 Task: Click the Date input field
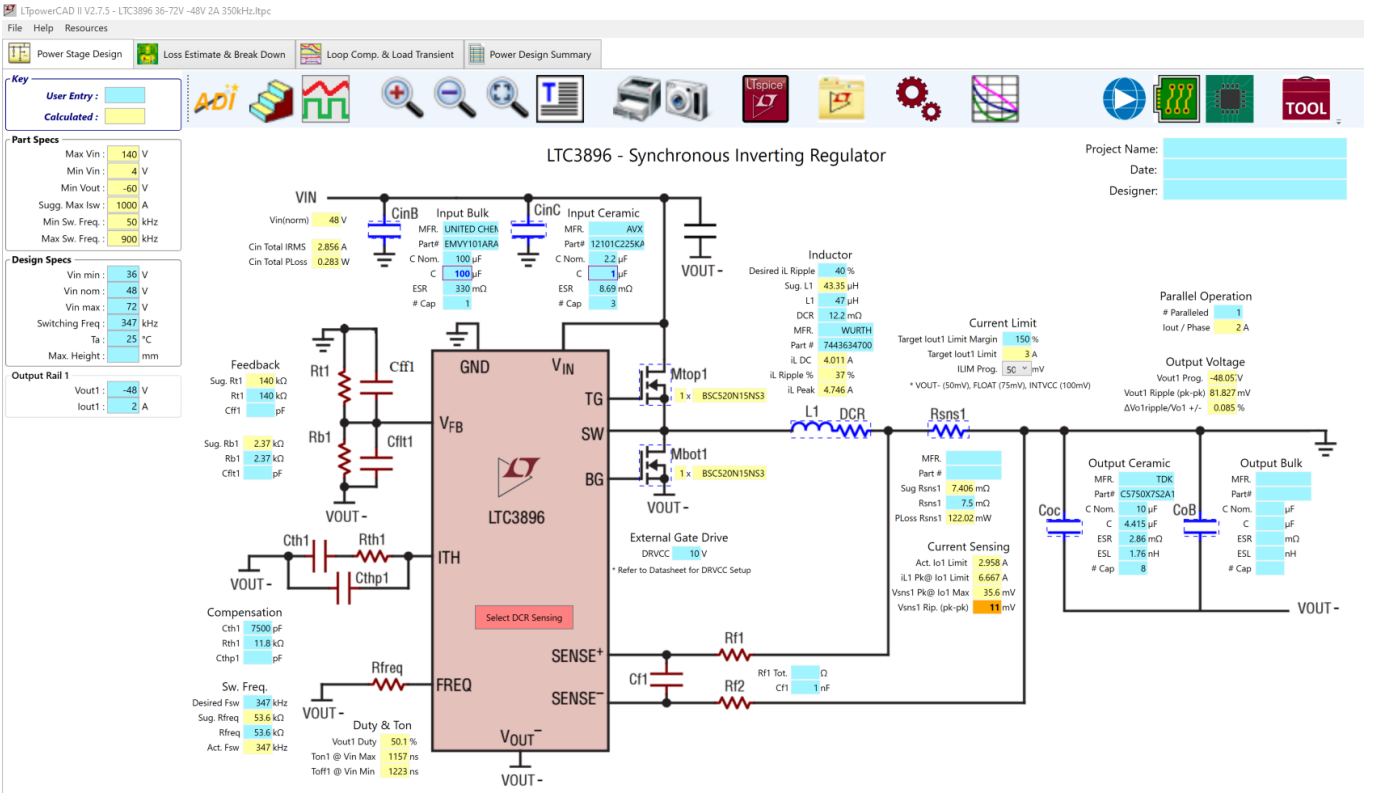(1254, 169)
